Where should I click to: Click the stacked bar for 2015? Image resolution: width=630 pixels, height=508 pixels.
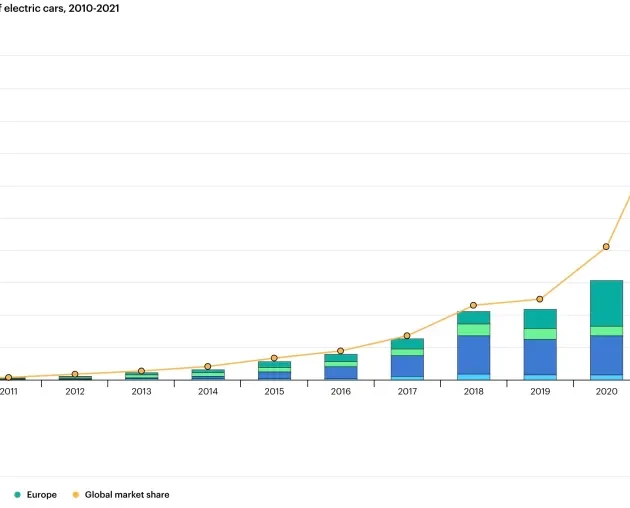pyautogui.click(x=274, y=371)
